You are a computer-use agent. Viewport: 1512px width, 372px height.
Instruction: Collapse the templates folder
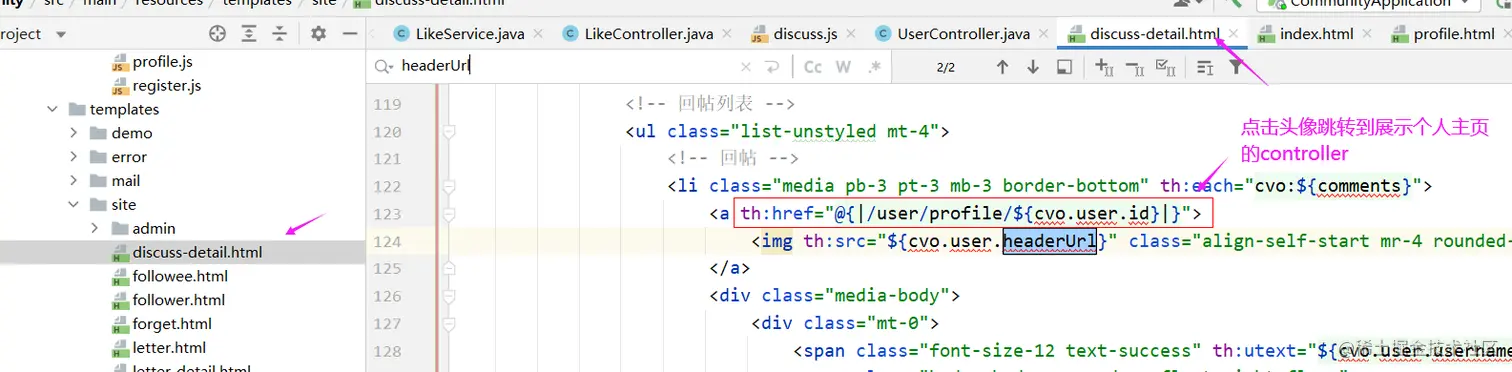tap(52, 109)
